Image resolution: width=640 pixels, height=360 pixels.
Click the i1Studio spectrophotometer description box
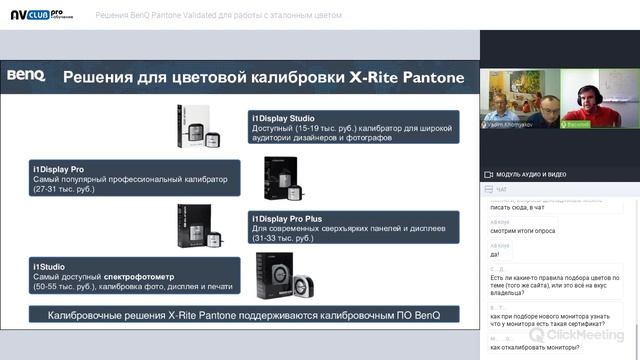134,276
